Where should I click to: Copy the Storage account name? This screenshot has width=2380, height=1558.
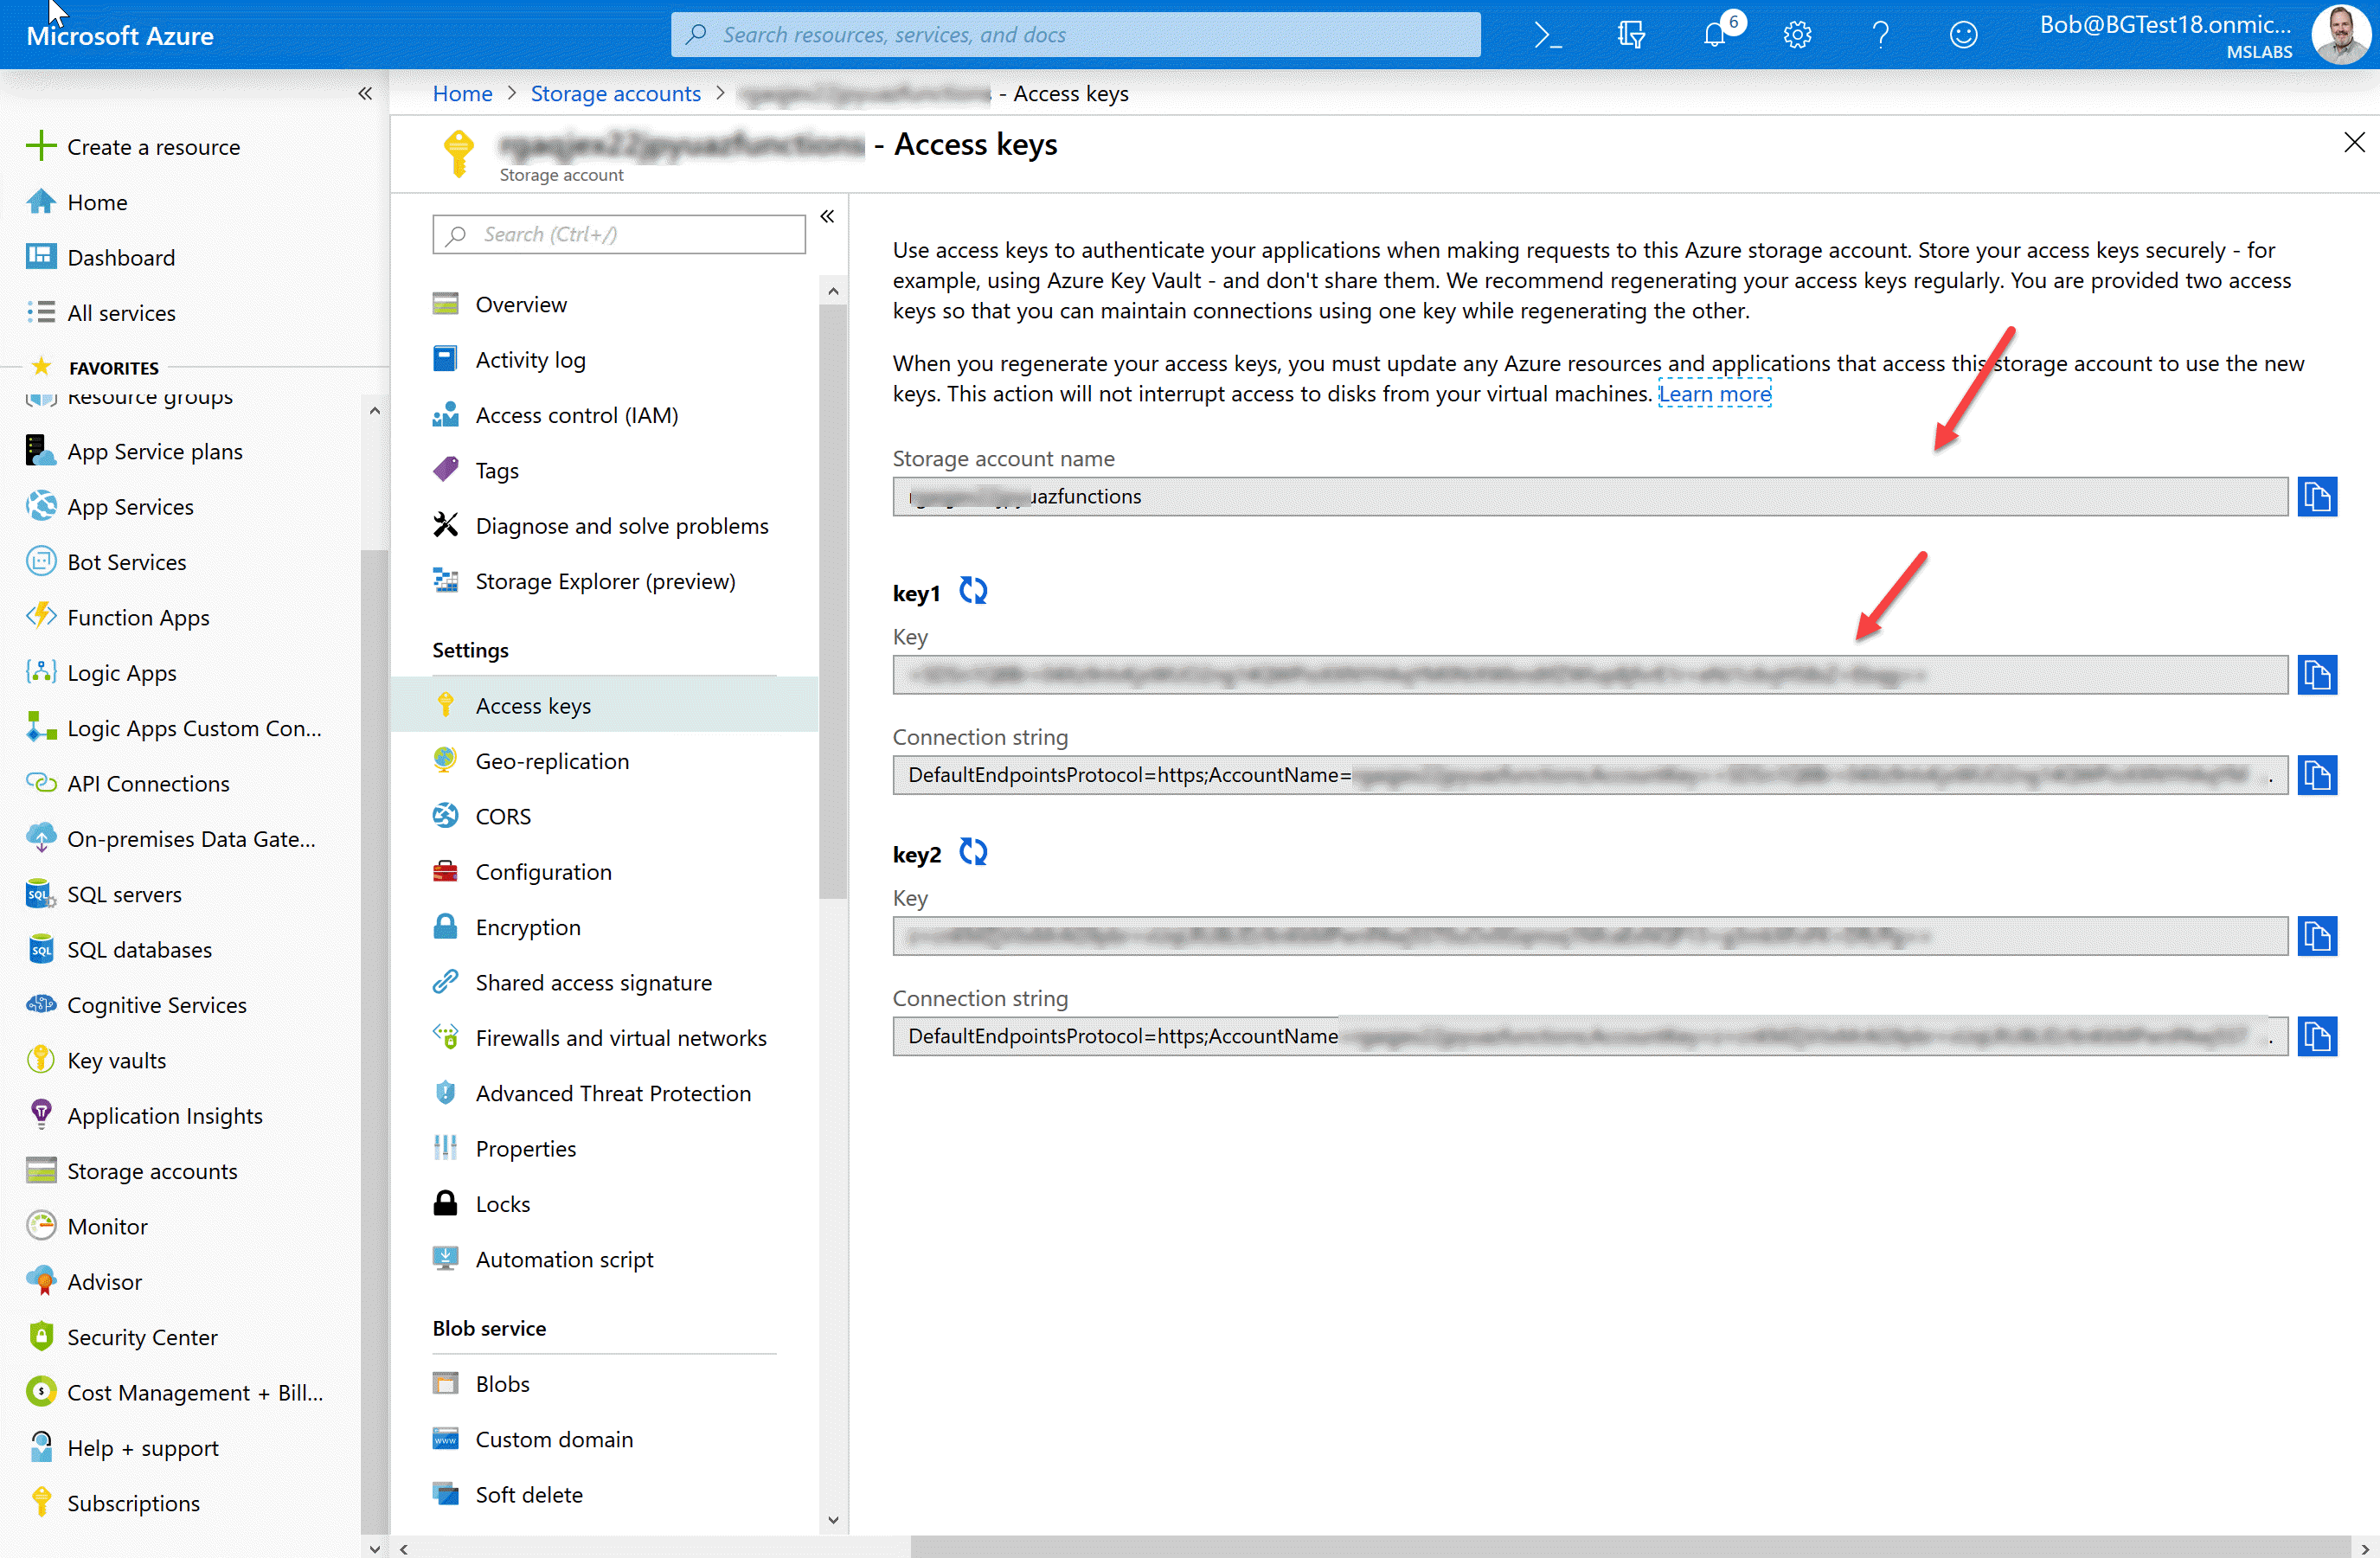pyautogui.click(x=2318, y=496)
